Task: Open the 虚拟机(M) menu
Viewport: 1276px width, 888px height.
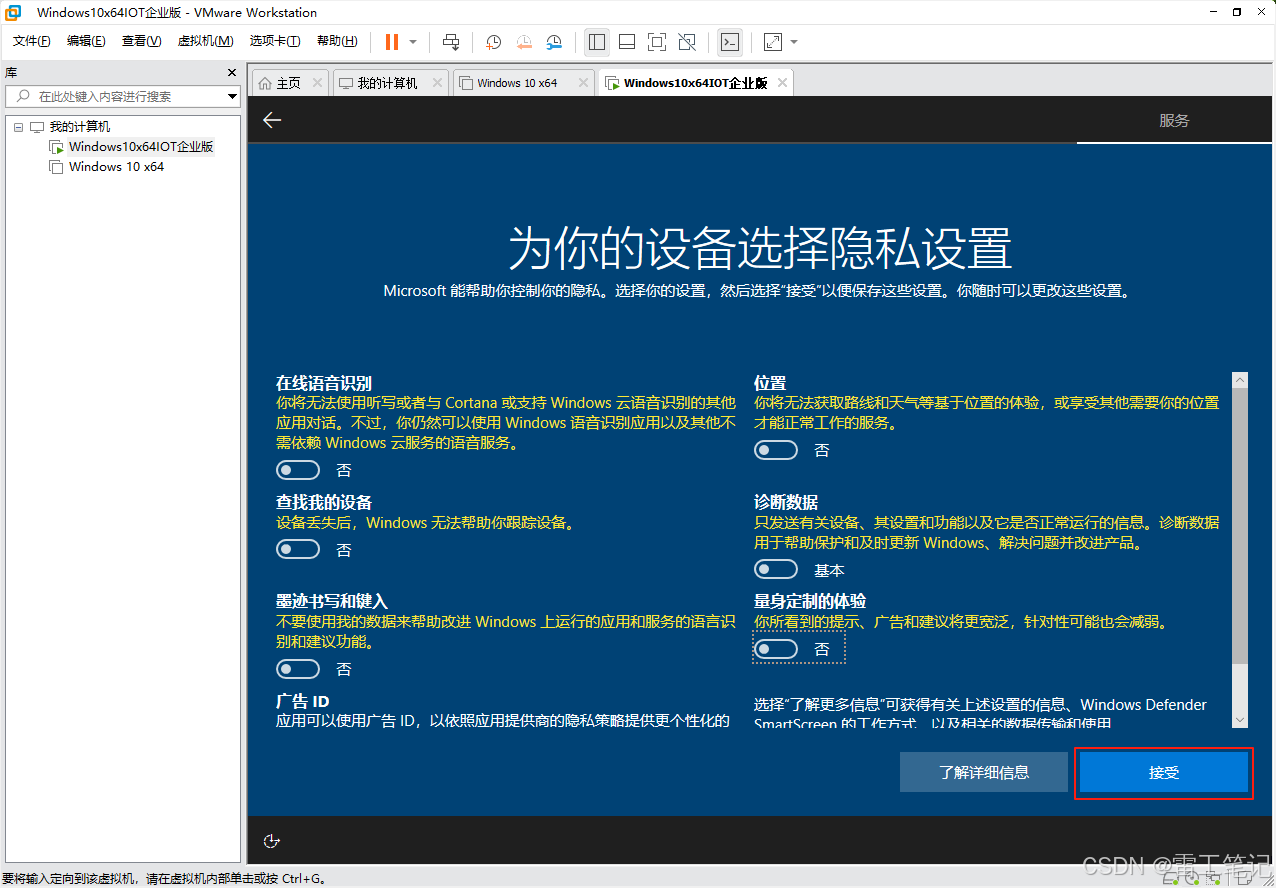Action: coord(205,41)
